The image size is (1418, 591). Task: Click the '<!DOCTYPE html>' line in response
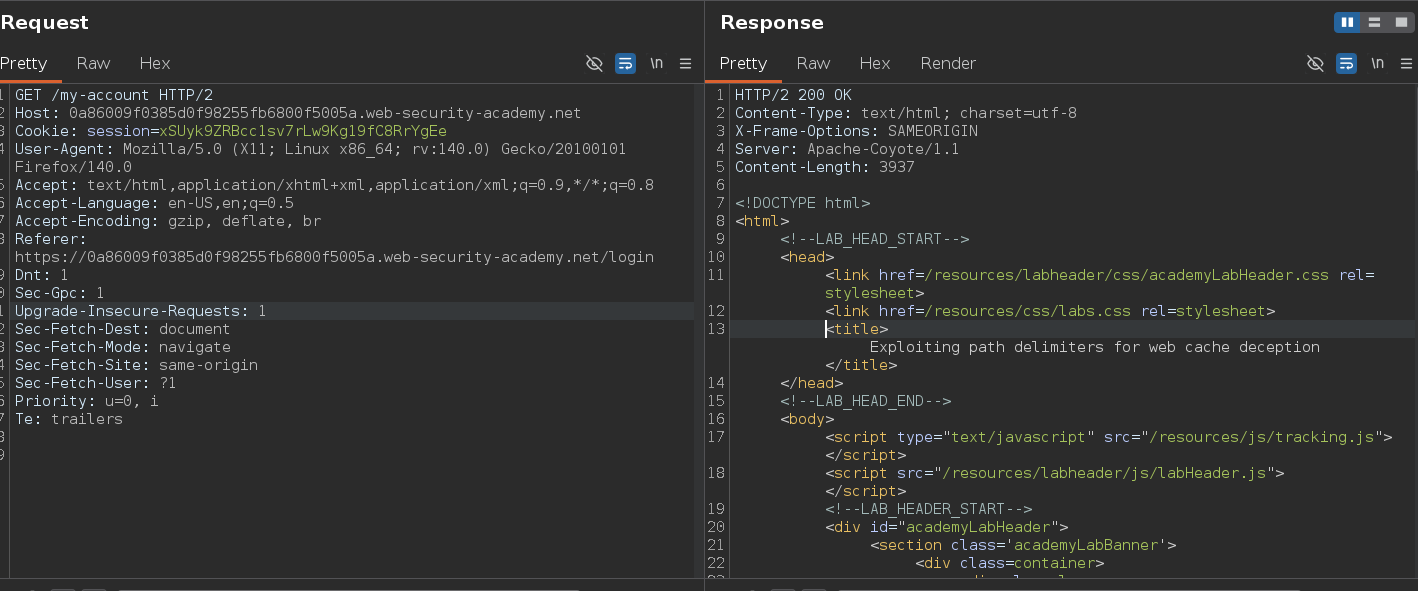(802, 203)
